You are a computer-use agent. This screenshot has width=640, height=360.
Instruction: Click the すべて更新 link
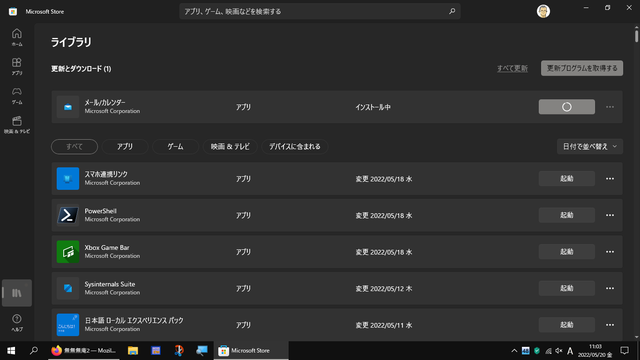pyautogui.click(x=512, y=68)
